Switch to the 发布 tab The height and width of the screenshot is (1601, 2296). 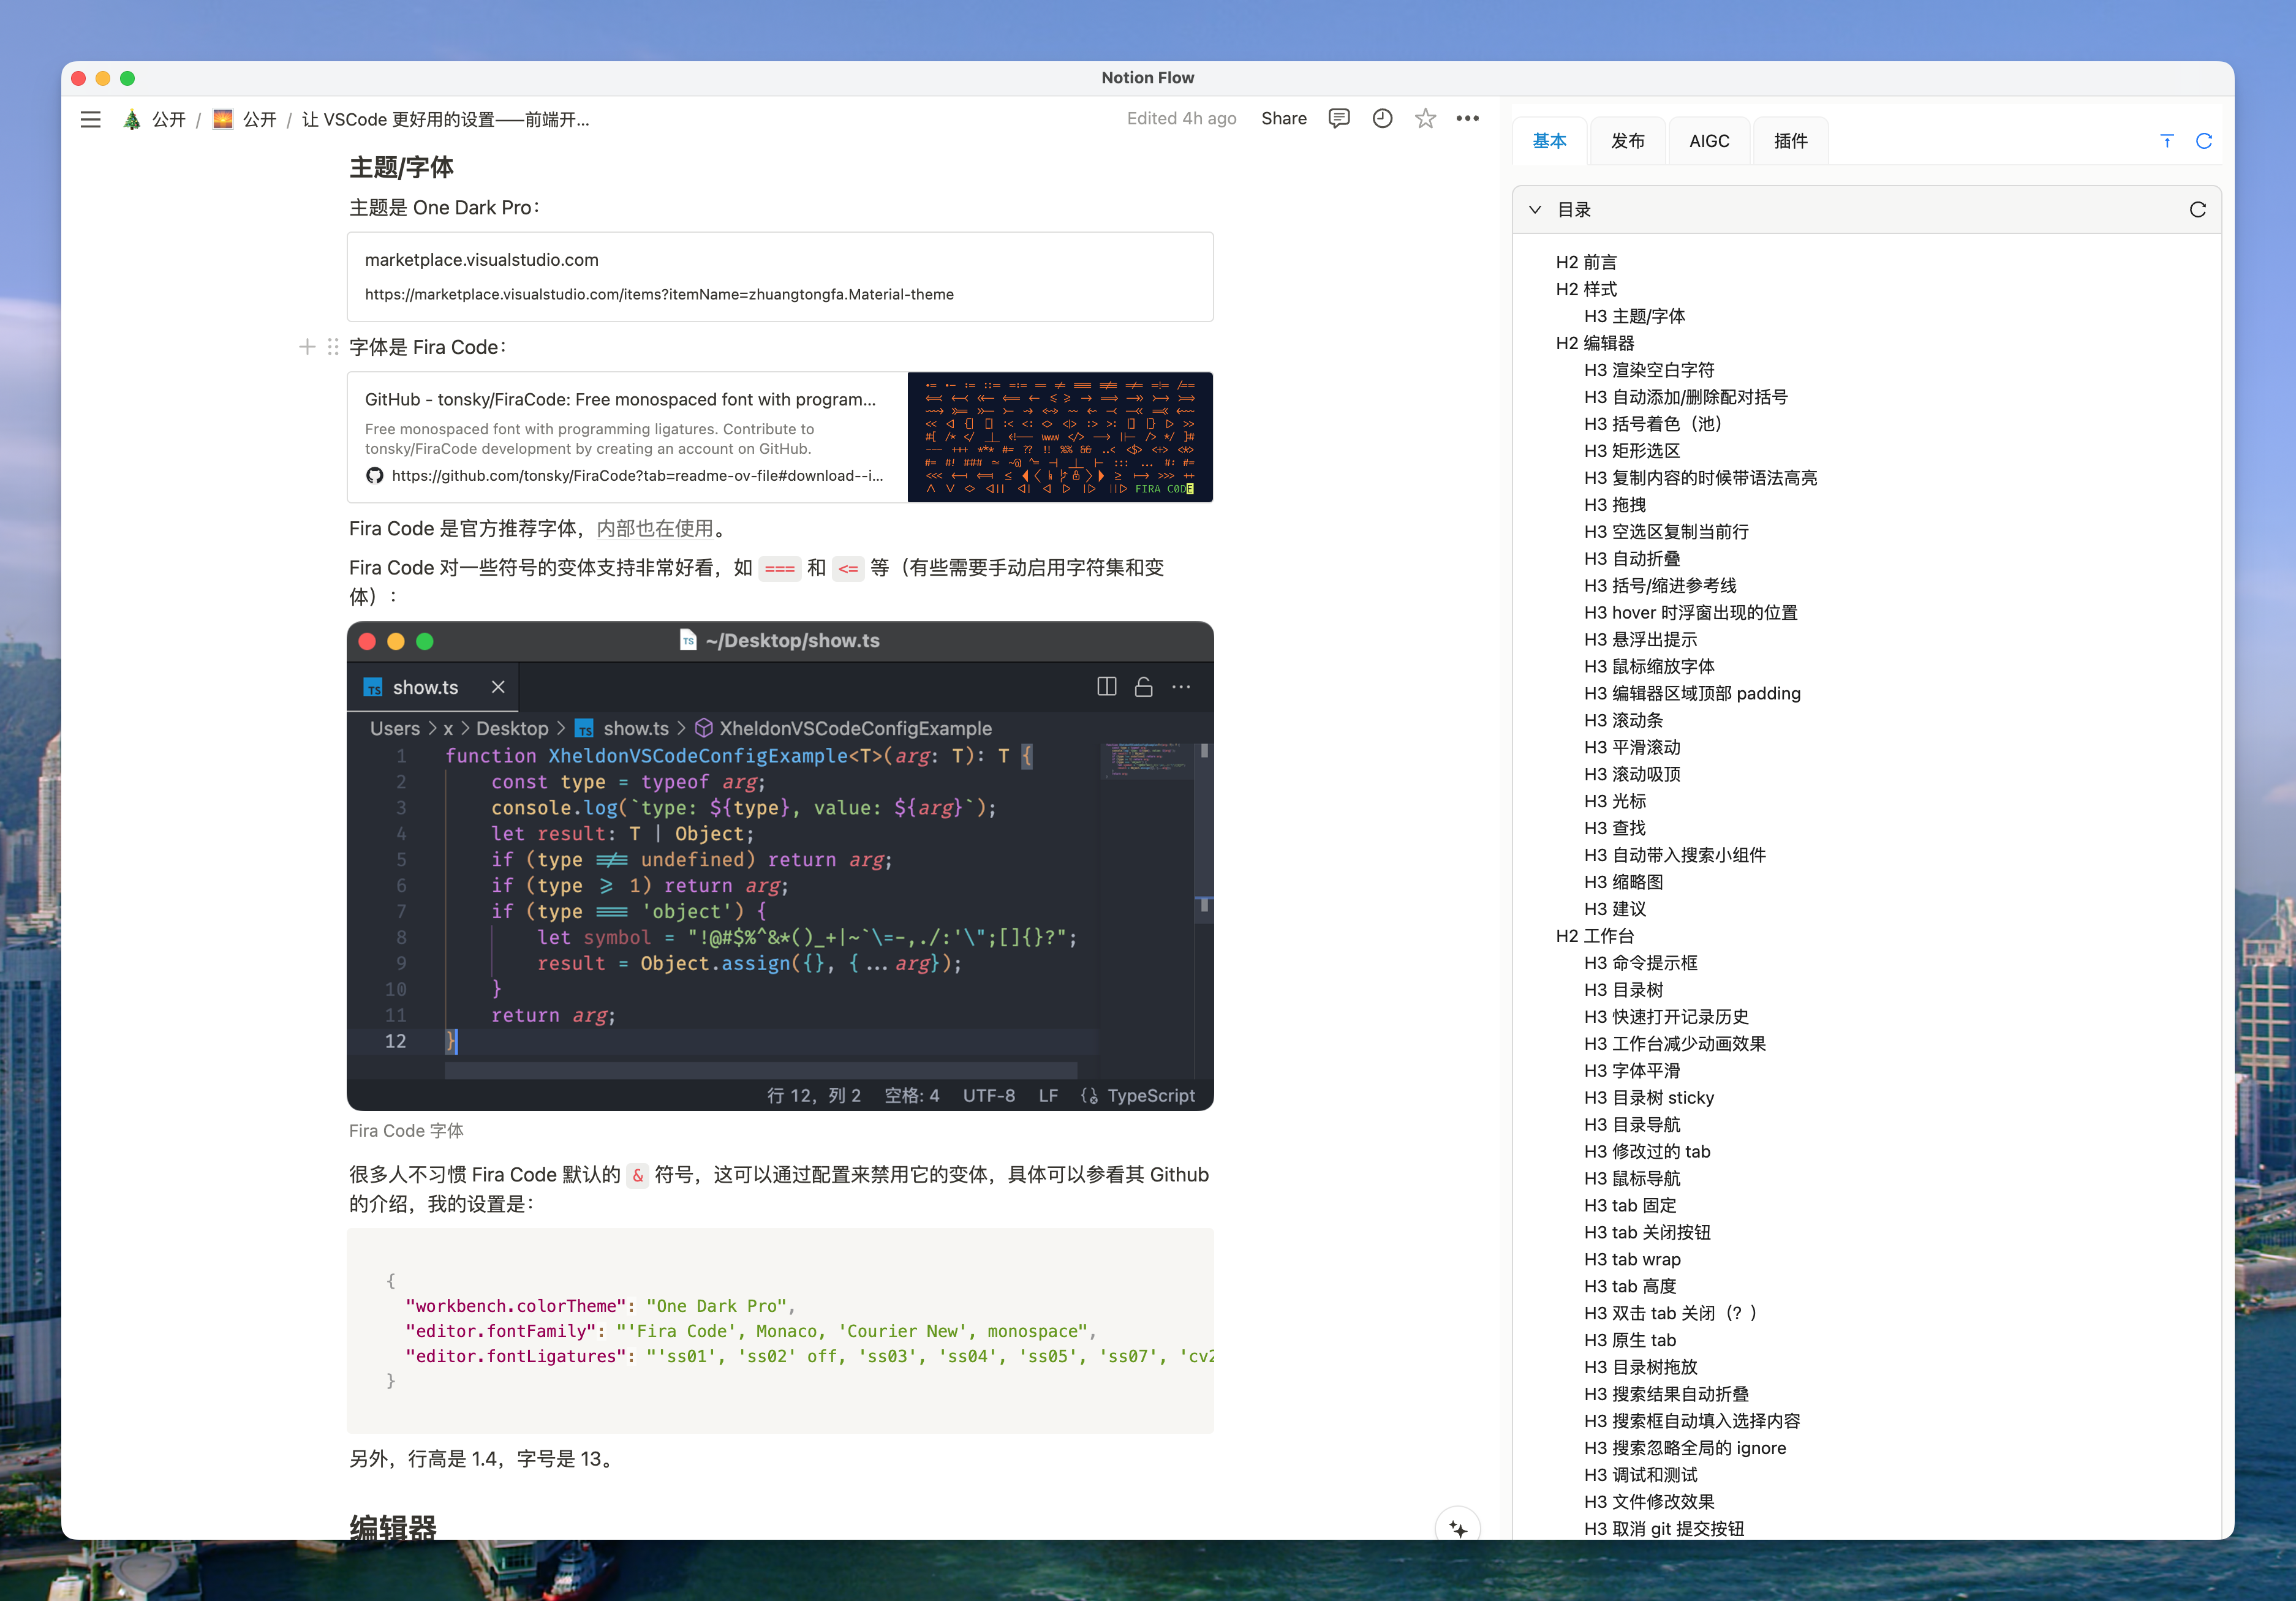pyautogui.click(x=1627, y=141)
